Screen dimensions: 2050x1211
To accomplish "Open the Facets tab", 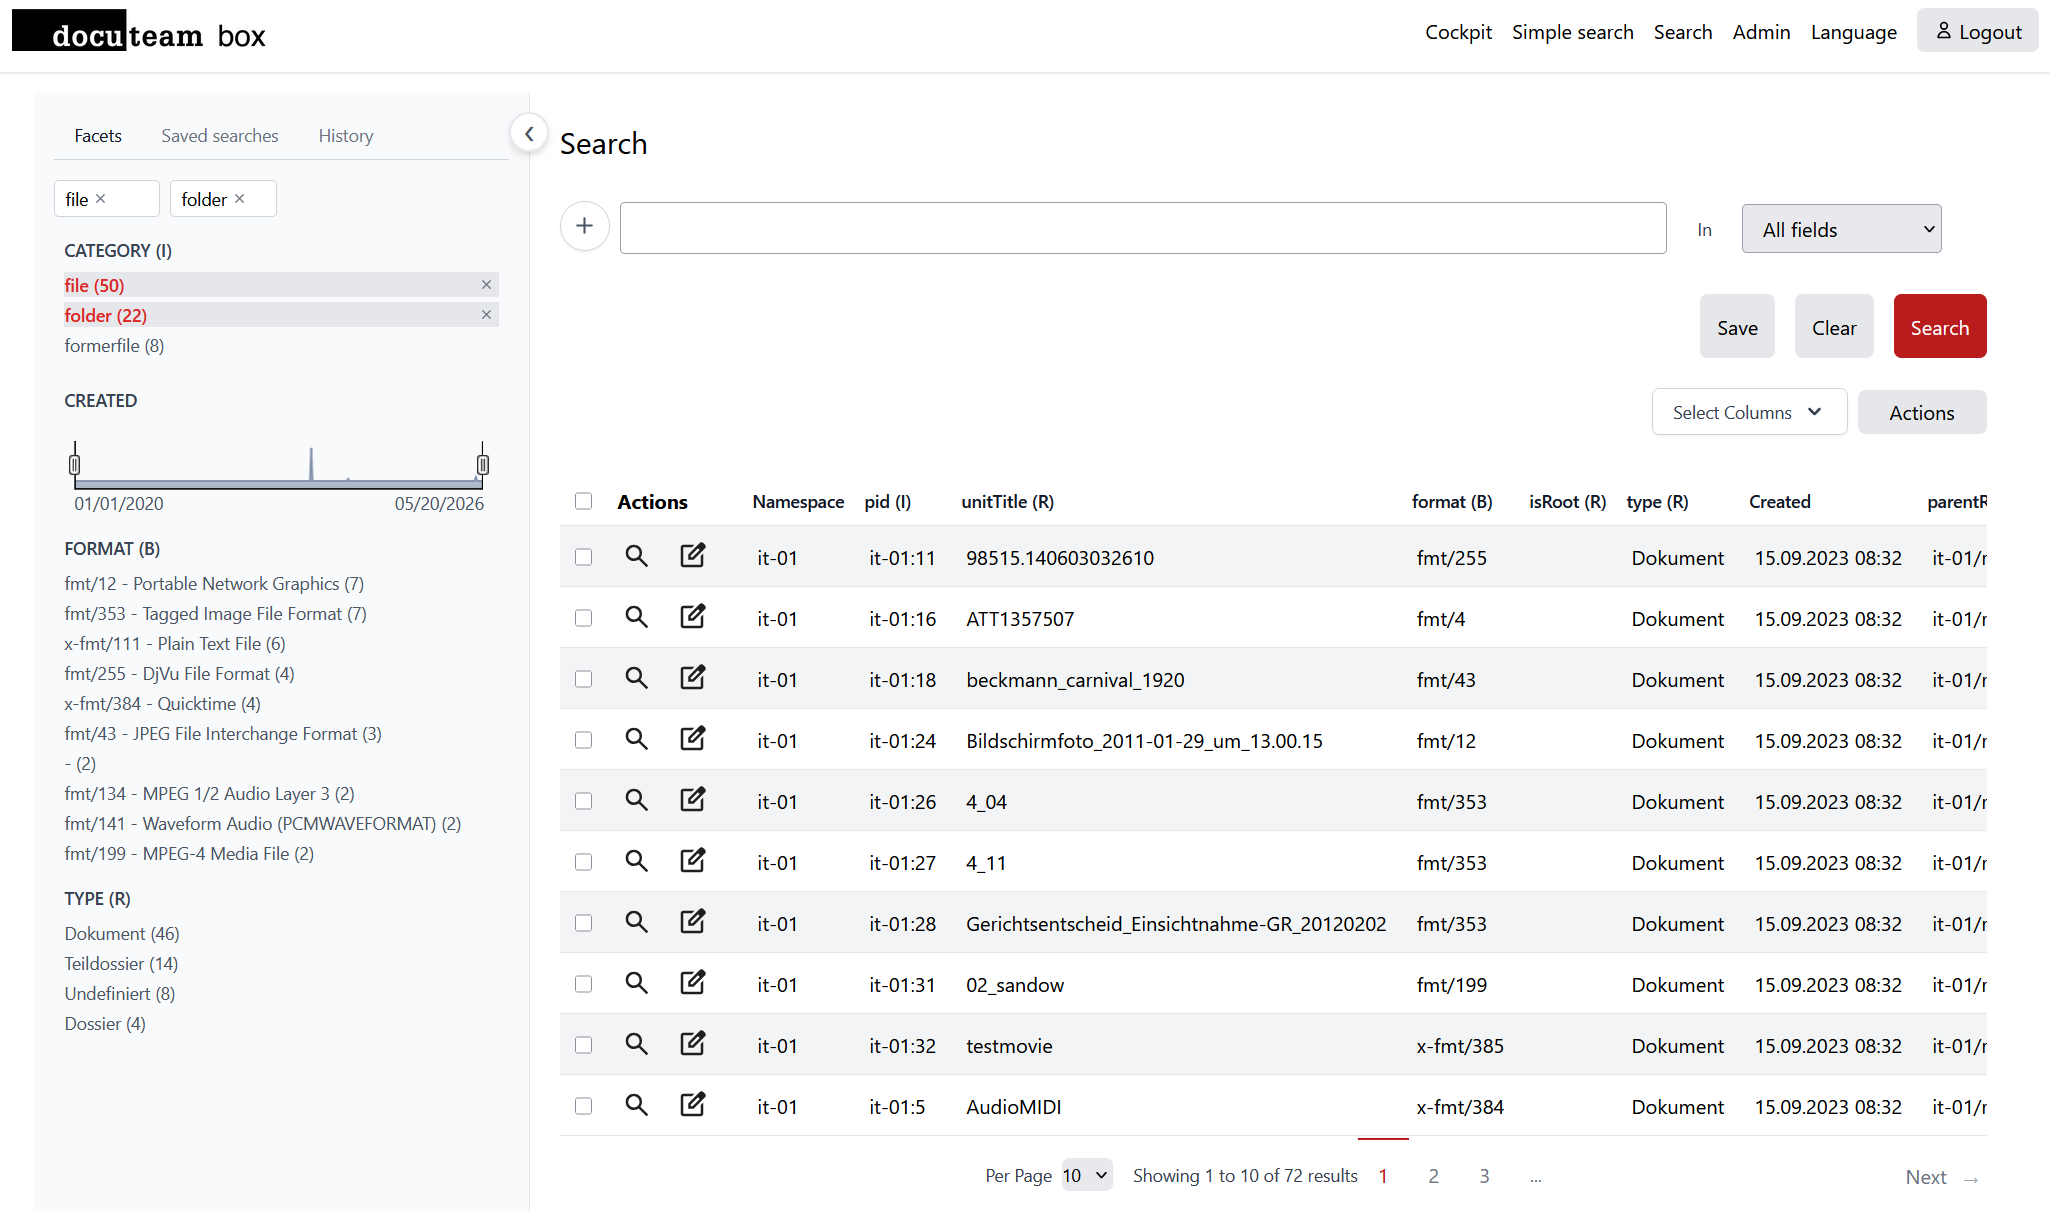I will tap(98, 136).
